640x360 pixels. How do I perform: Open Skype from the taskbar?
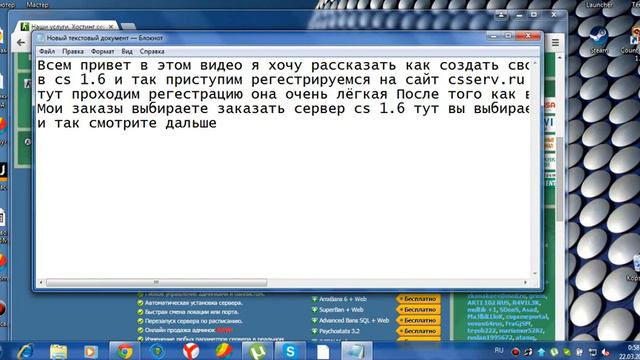[x=290, y=351]
